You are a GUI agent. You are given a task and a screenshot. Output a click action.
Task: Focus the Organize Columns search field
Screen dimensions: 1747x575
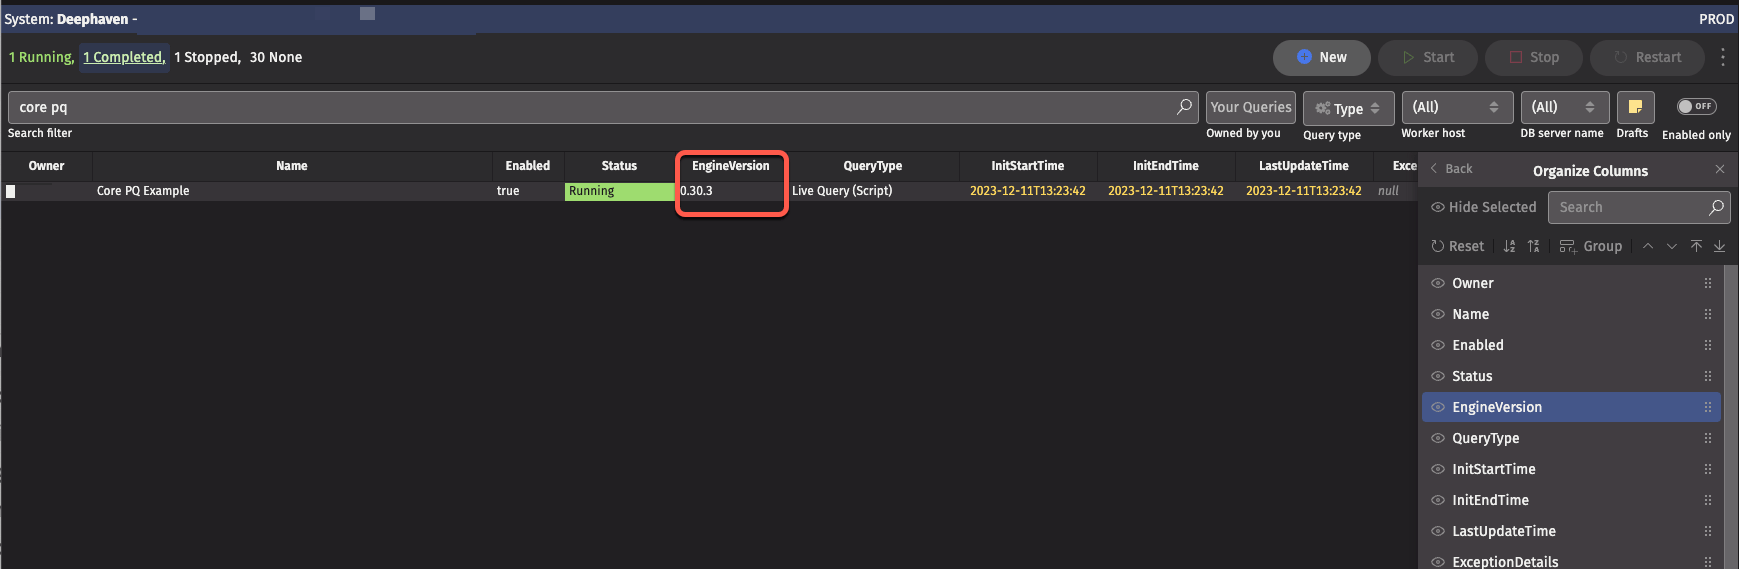(x=1629, y=207)
